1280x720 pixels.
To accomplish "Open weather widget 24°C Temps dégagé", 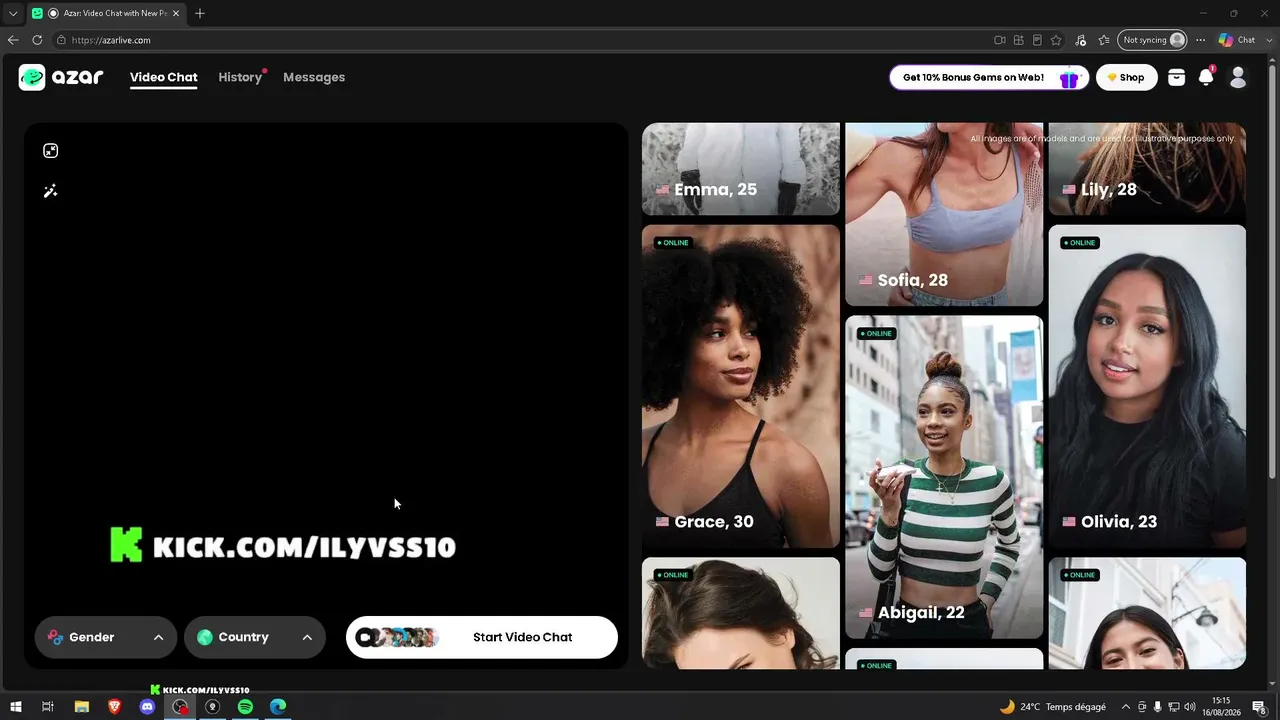I will pyautogui.click(x=1053, y=707).
